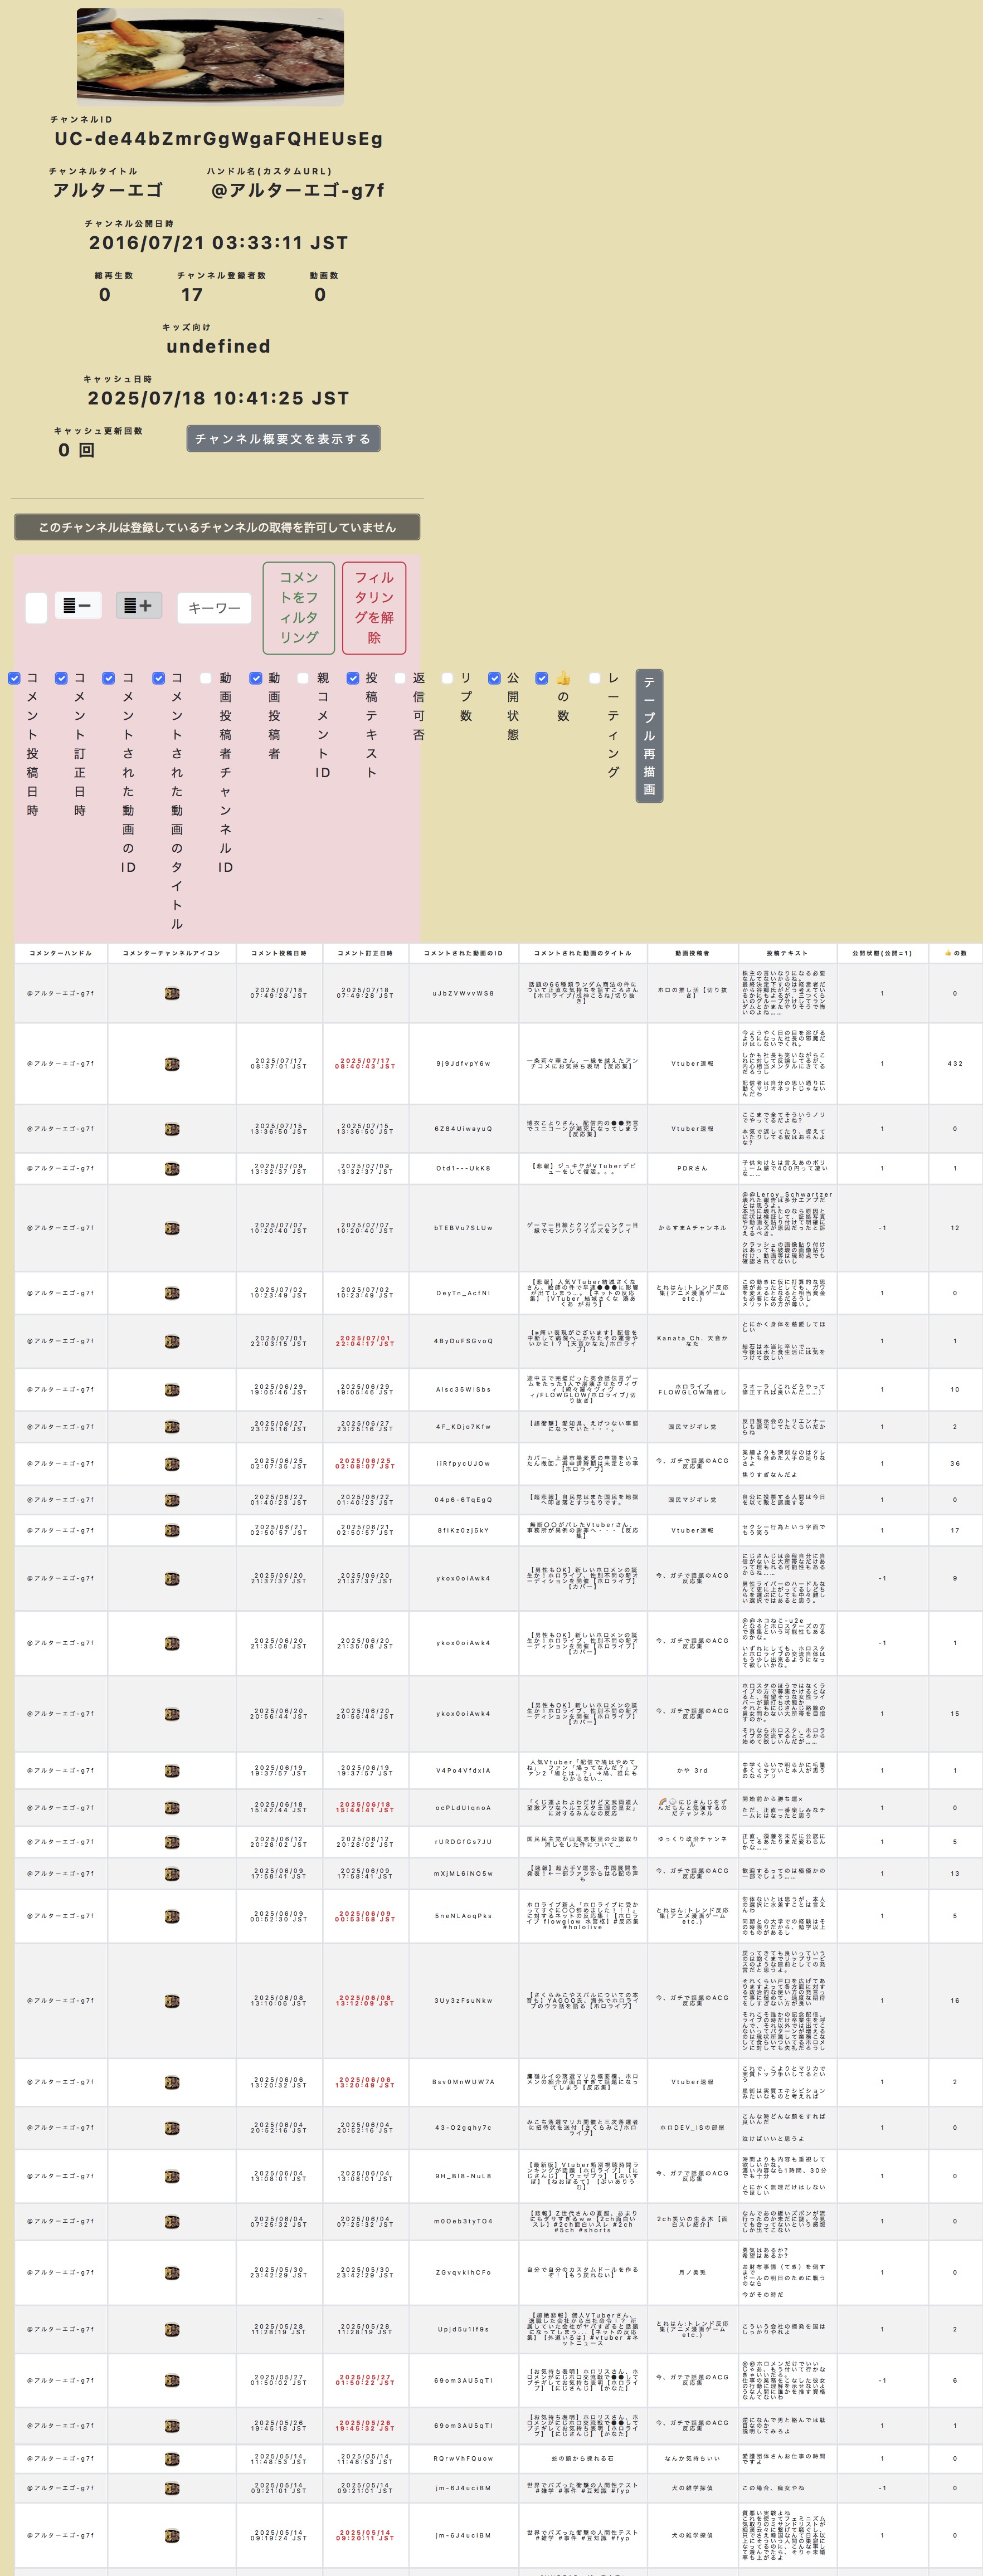Click commenter icon in row DeyTn_AcfNI
The image size is (983, 2576).
point(172,1293)
